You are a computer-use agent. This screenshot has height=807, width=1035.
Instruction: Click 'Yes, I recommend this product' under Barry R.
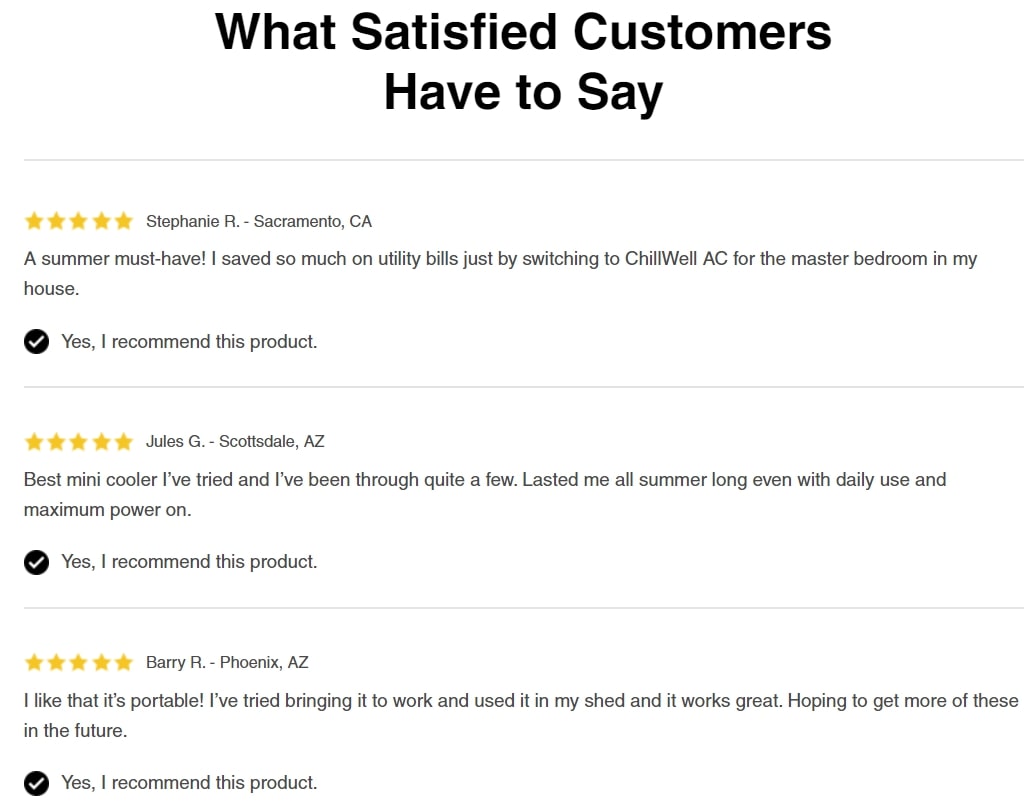coord(189,783)
